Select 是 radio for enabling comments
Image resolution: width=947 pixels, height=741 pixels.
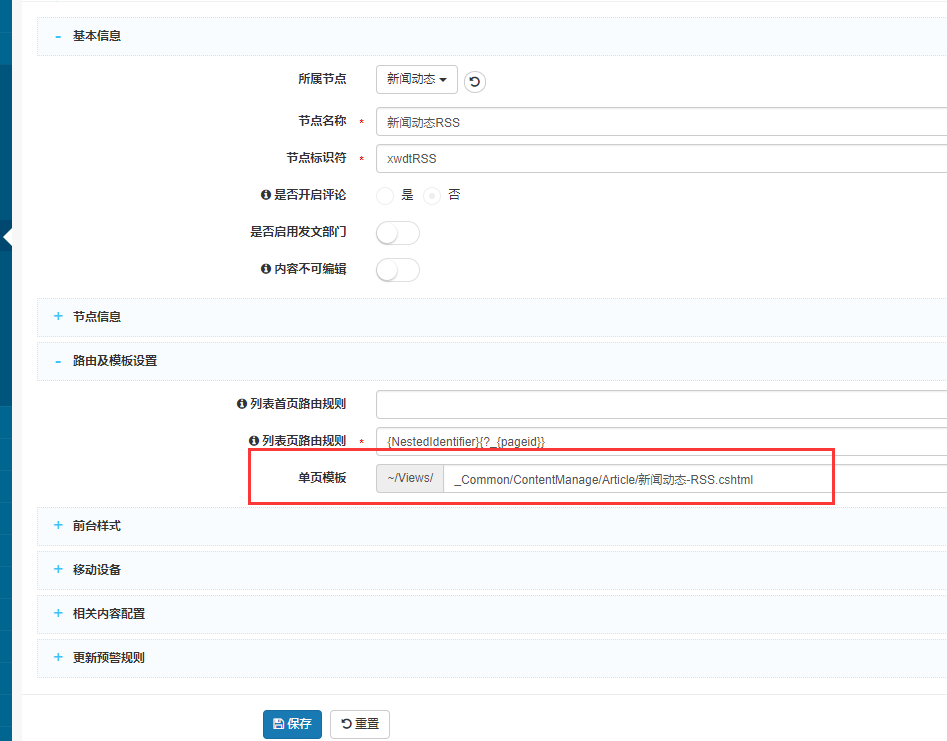(x=385, y=196)
